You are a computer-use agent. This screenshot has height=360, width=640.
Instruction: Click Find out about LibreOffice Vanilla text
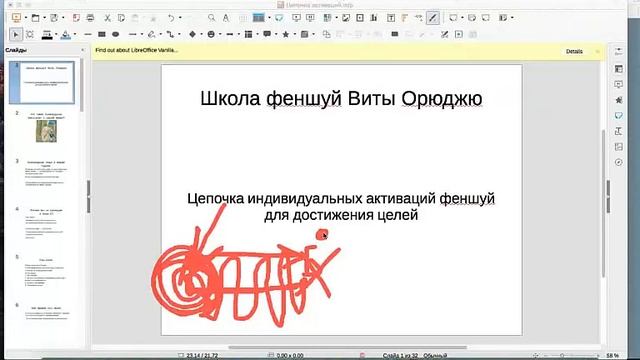click(x=136, y=50)
